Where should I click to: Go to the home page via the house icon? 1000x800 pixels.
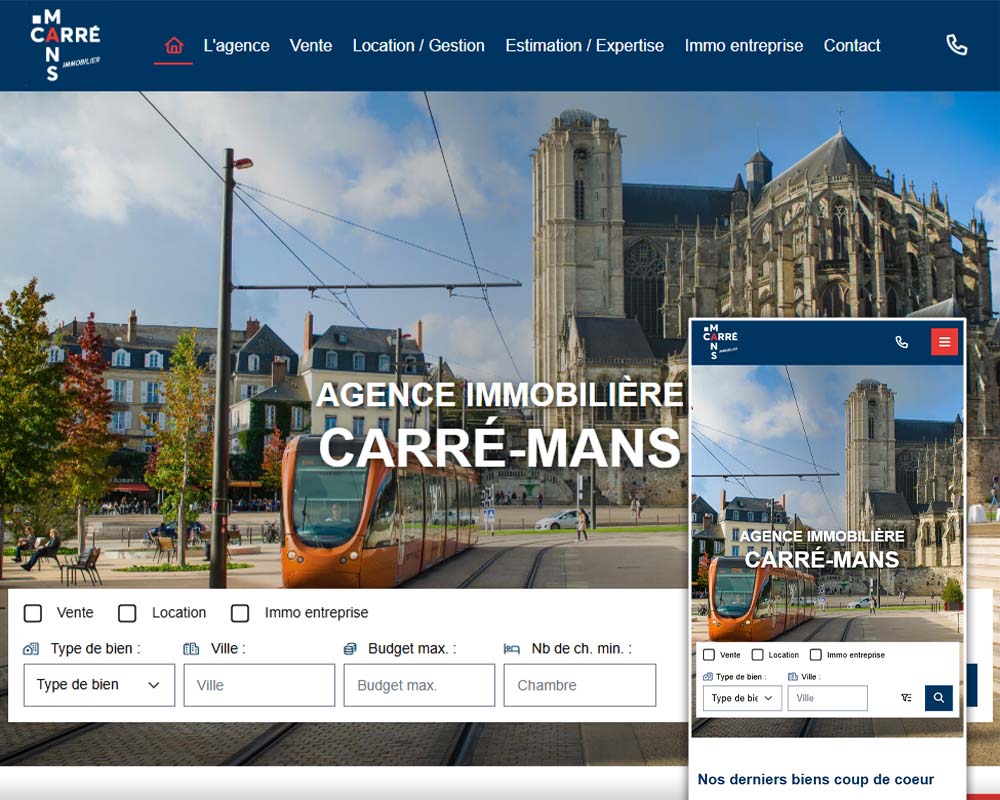(173, 46)
